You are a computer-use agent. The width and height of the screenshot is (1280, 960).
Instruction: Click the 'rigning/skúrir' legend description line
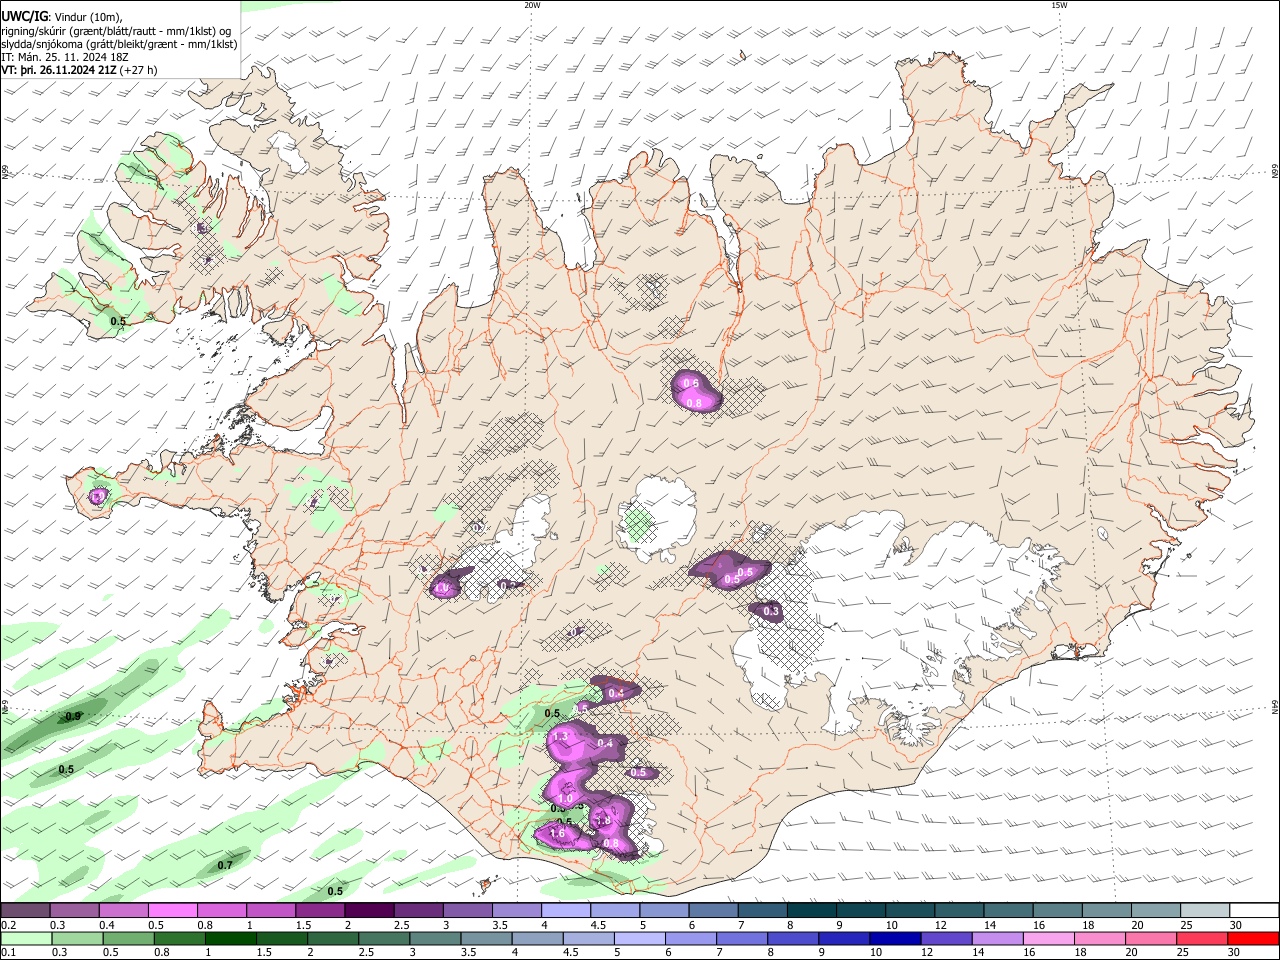(116, 30)
